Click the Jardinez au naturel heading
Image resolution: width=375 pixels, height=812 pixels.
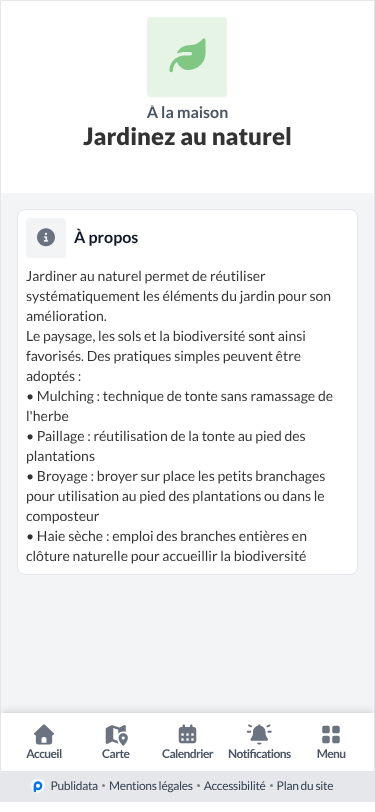[187, 137]
